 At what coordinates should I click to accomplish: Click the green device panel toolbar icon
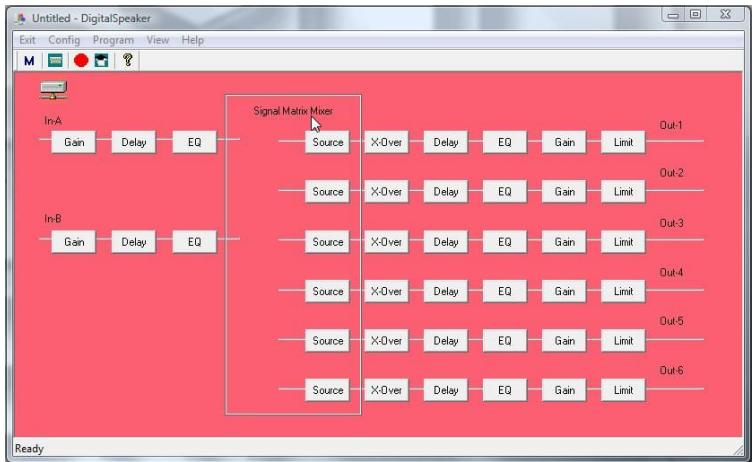point(55,61)
